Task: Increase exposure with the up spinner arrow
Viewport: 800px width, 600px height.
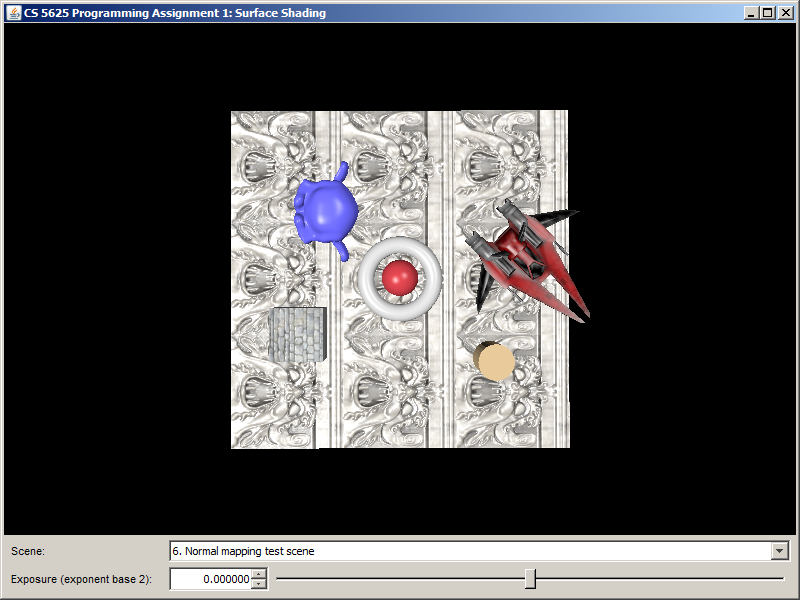Action: point(260,574)
